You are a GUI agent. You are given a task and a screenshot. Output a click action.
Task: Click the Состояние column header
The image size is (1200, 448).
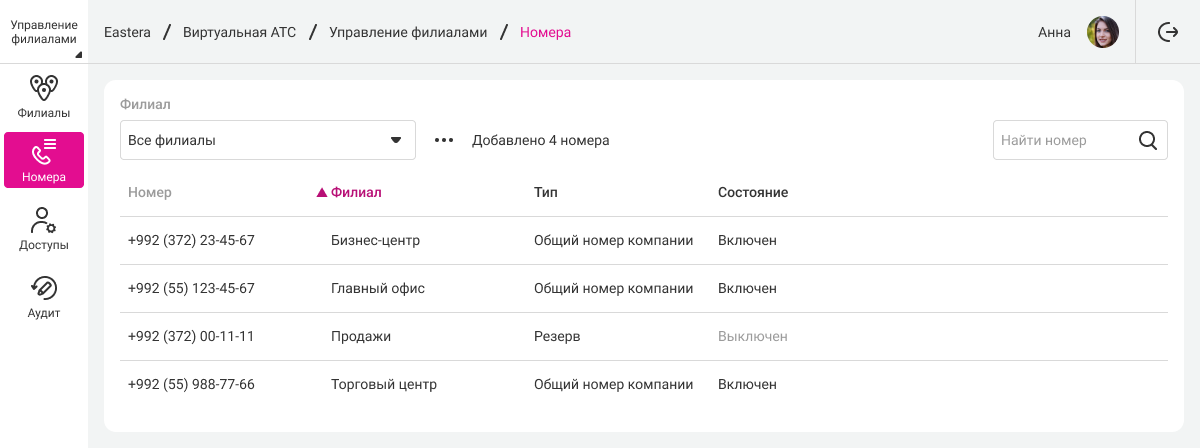752,192
